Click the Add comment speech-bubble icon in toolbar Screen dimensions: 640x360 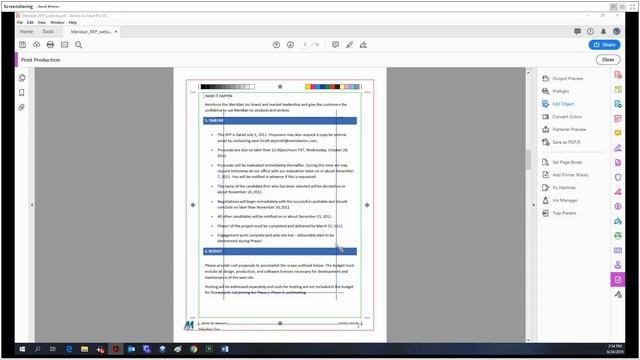coord(335,45)
